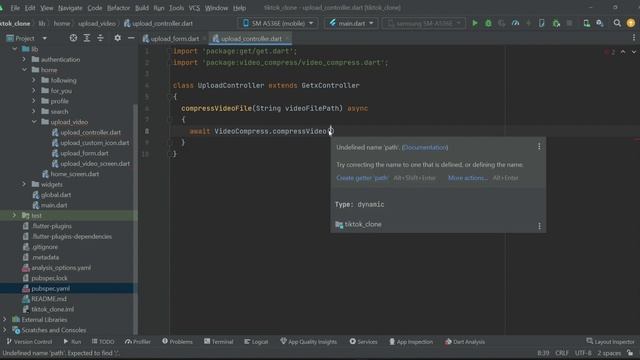Viewport: 640px width, 360px height.
Task: Open popup options menu beside Documentation
Action: click(x=539, y=147)
